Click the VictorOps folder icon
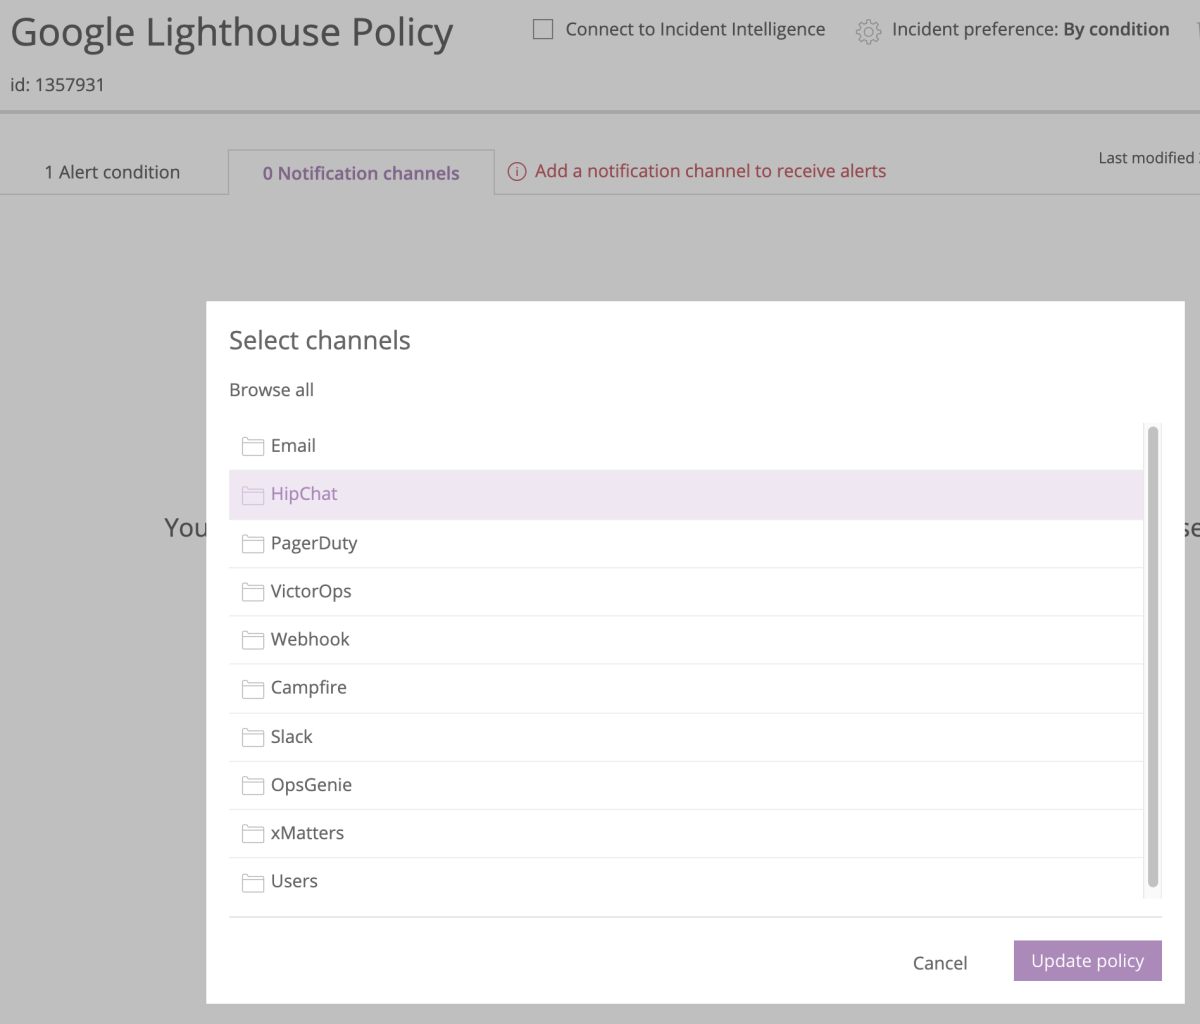This screenshot has width=1200, height=1024. coord(252,592)
